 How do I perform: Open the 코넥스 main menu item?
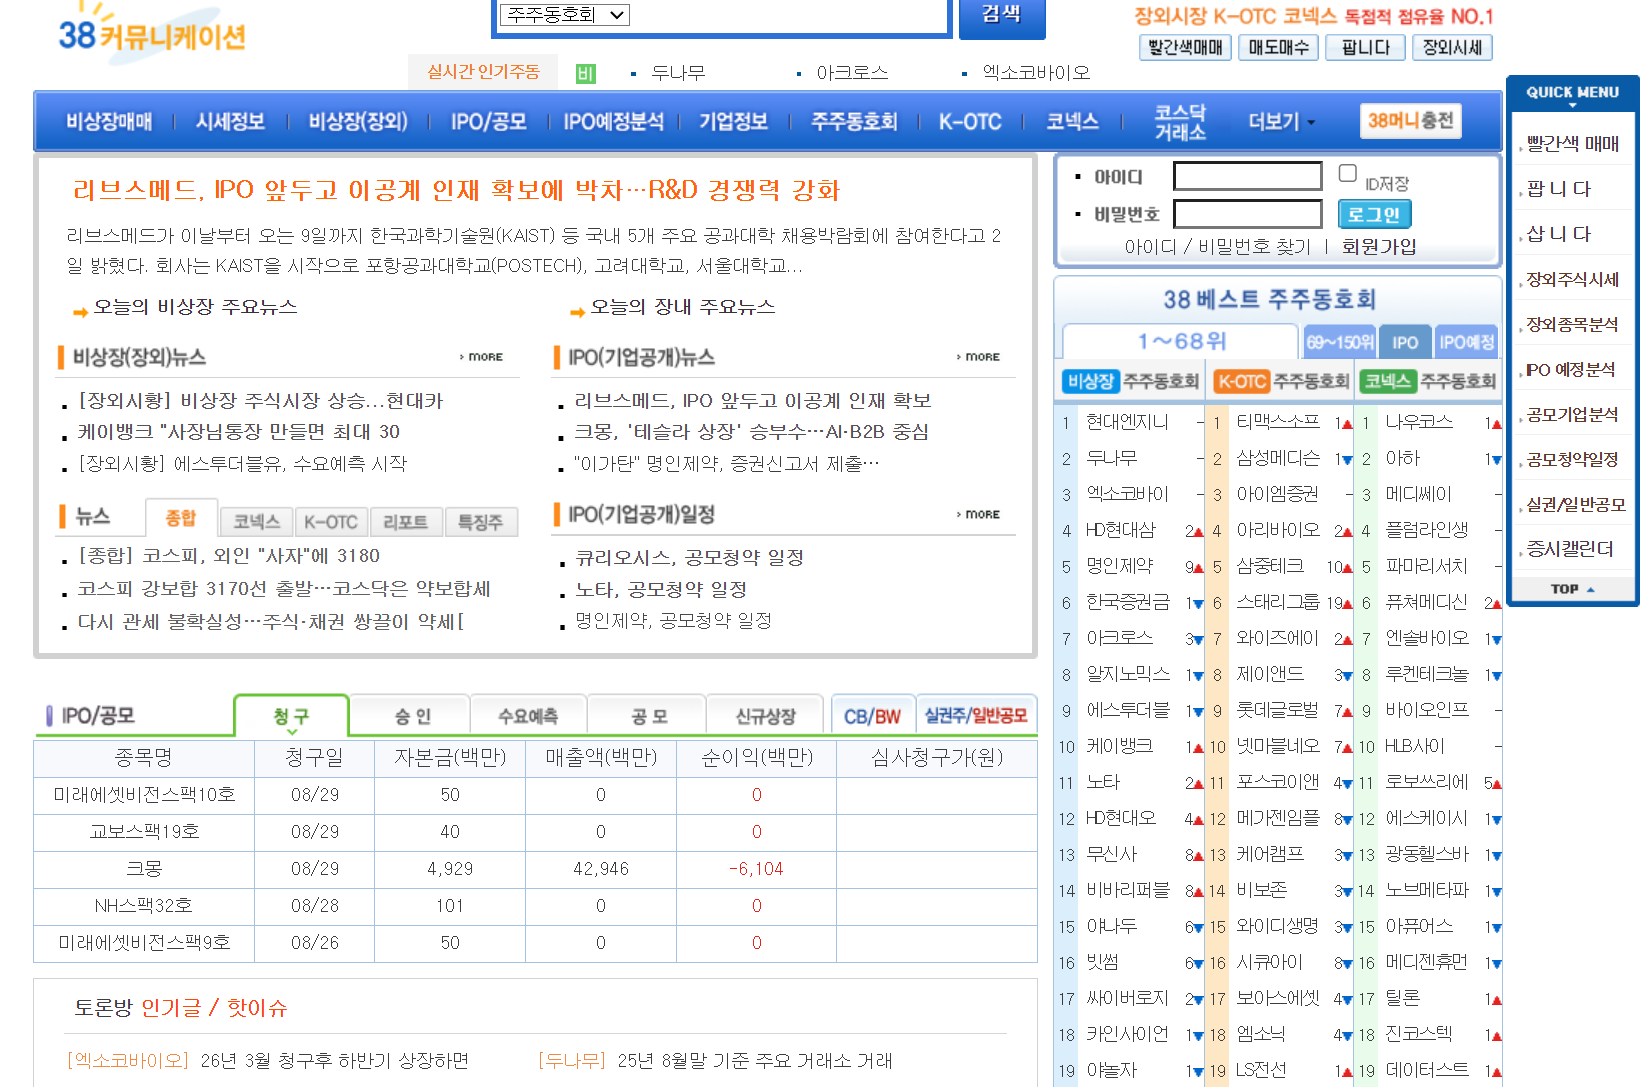[x=1072, y=122]
